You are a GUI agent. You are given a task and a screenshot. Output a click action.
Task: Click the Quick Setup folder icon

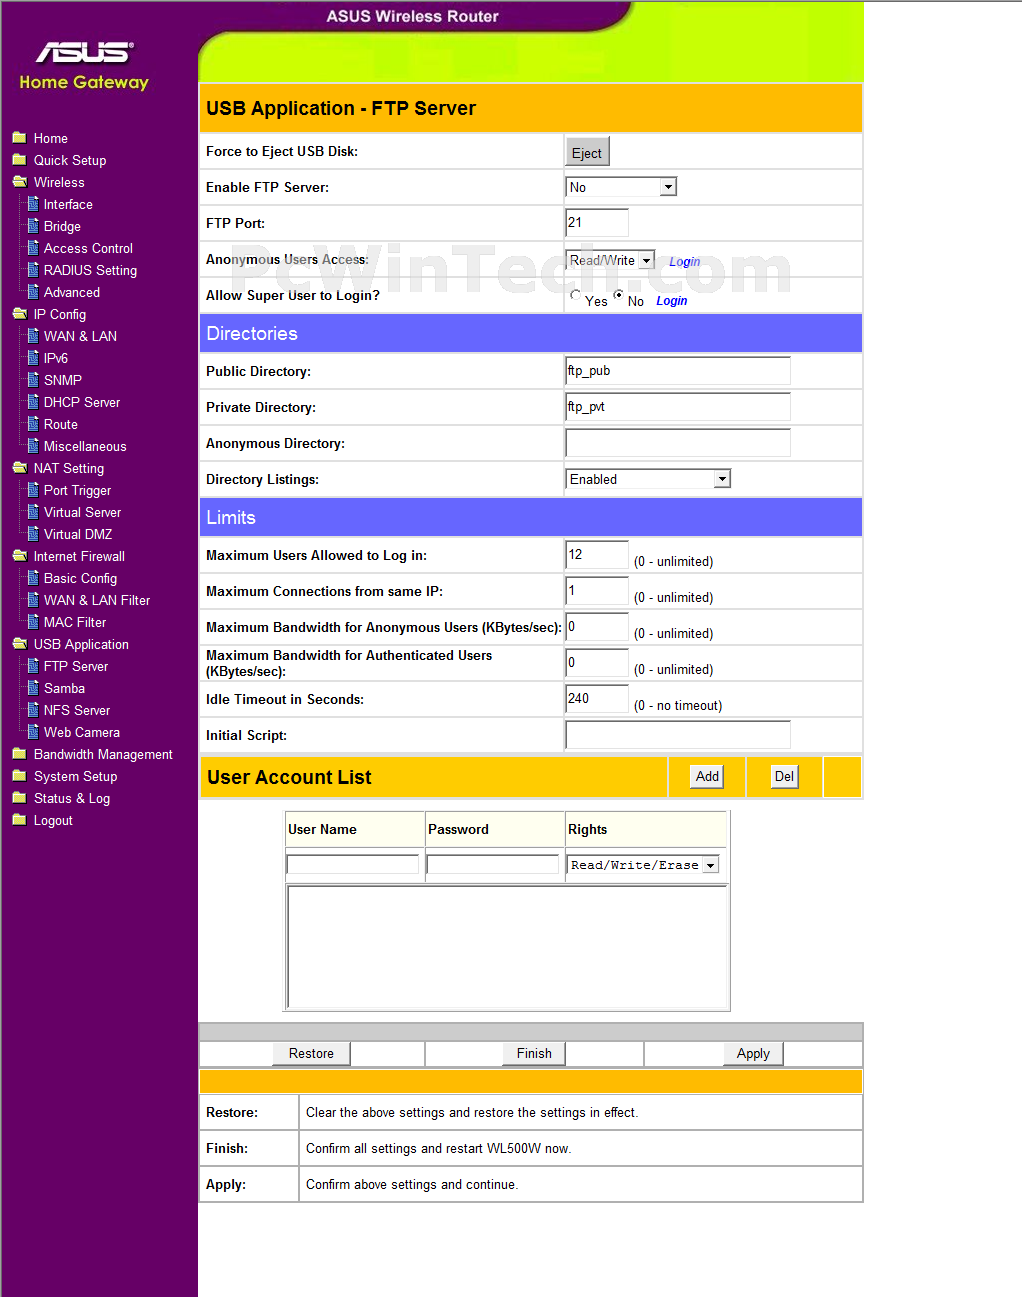coord(19,160)
